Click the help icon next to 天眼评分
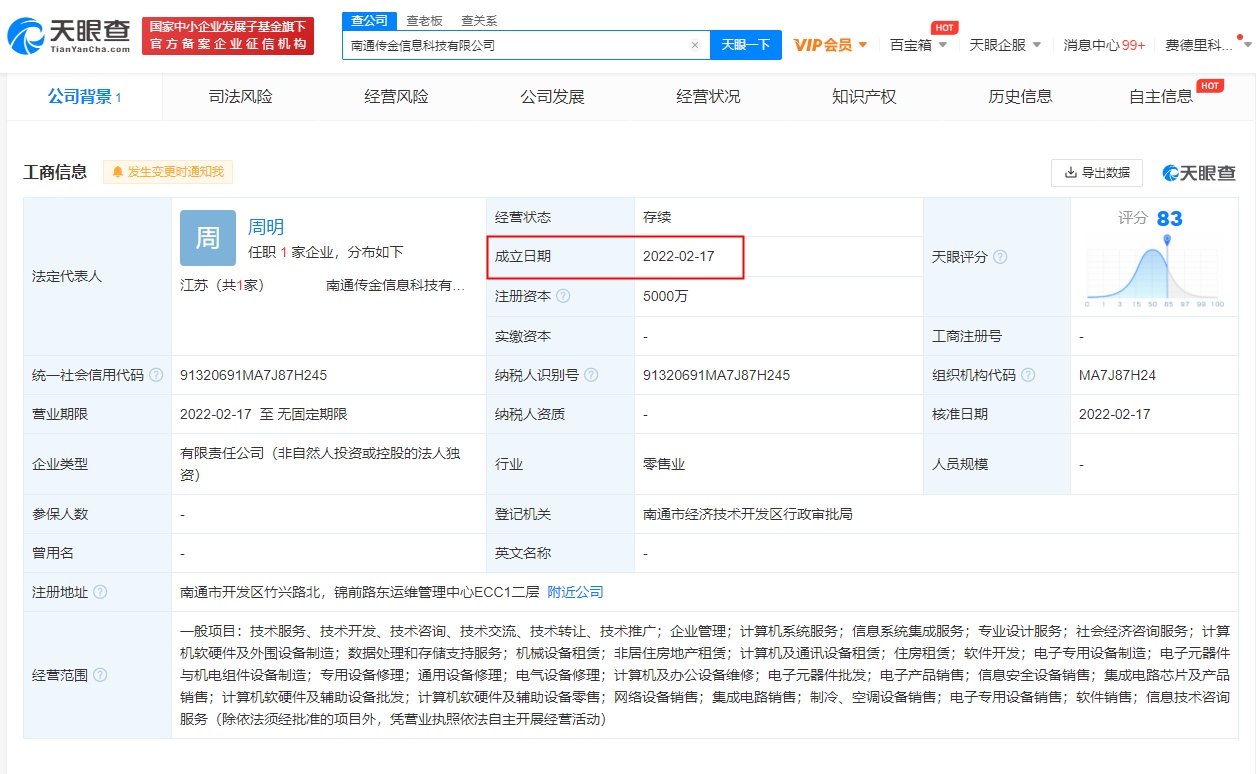The width and height of the screenshot is (1256, 774). (x=999, y=257)
